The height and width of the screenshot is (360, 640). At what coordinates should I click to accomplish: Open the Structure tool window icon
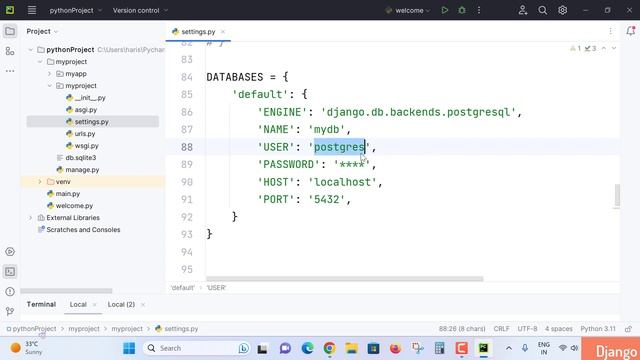click(x=10, y=51)
